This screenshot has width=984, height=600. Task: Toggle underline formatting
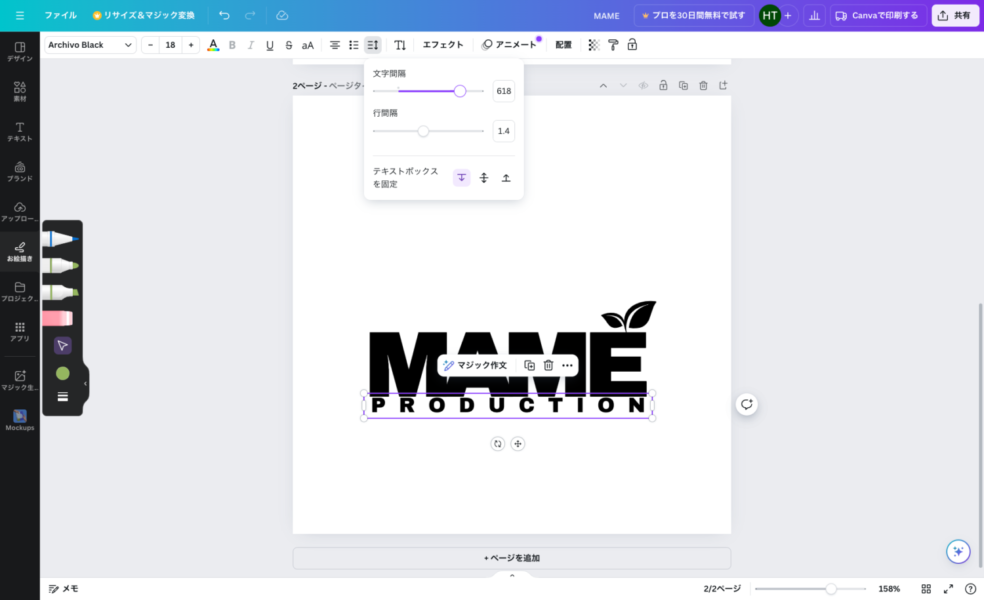tap(270, 45)
